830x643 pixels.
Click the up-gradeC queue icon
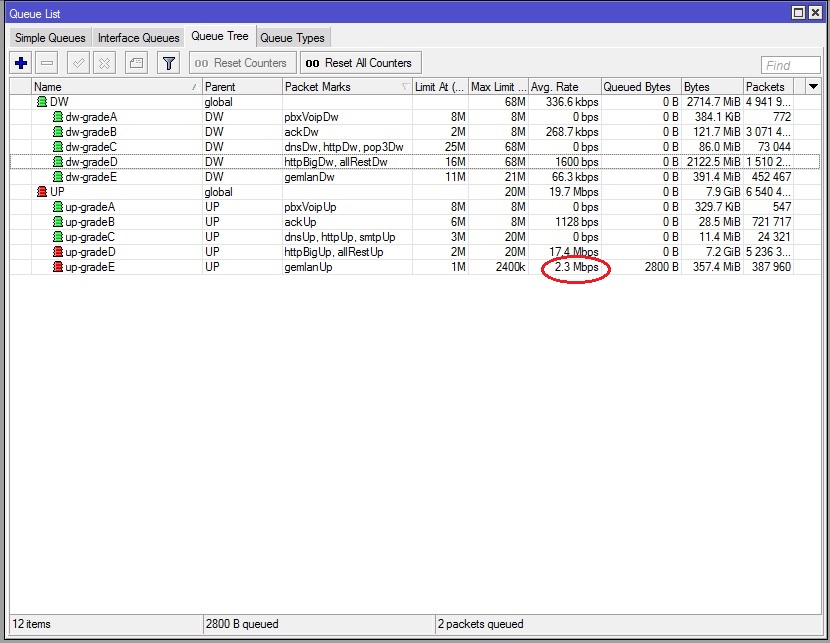pos(58,237)
